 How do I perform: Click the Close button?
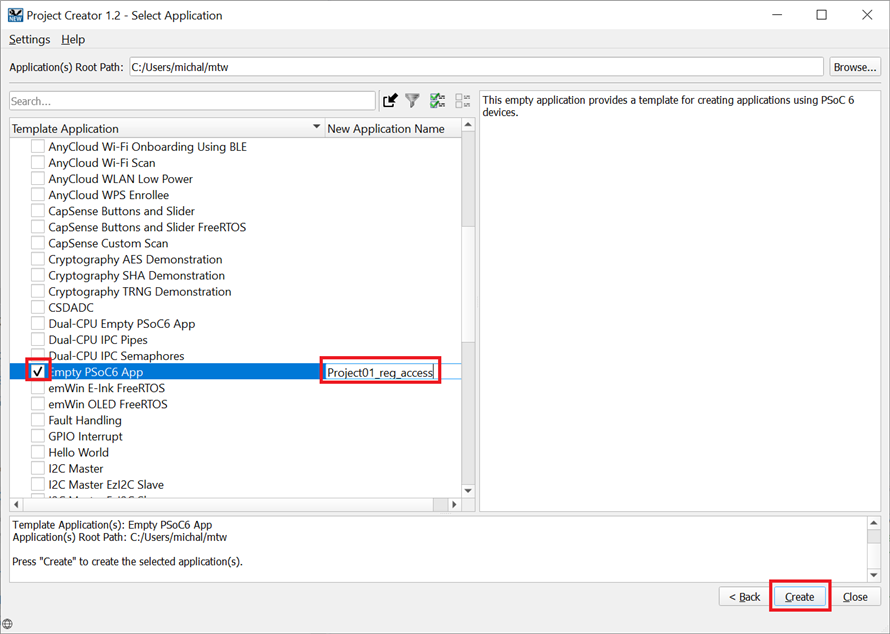855,597
